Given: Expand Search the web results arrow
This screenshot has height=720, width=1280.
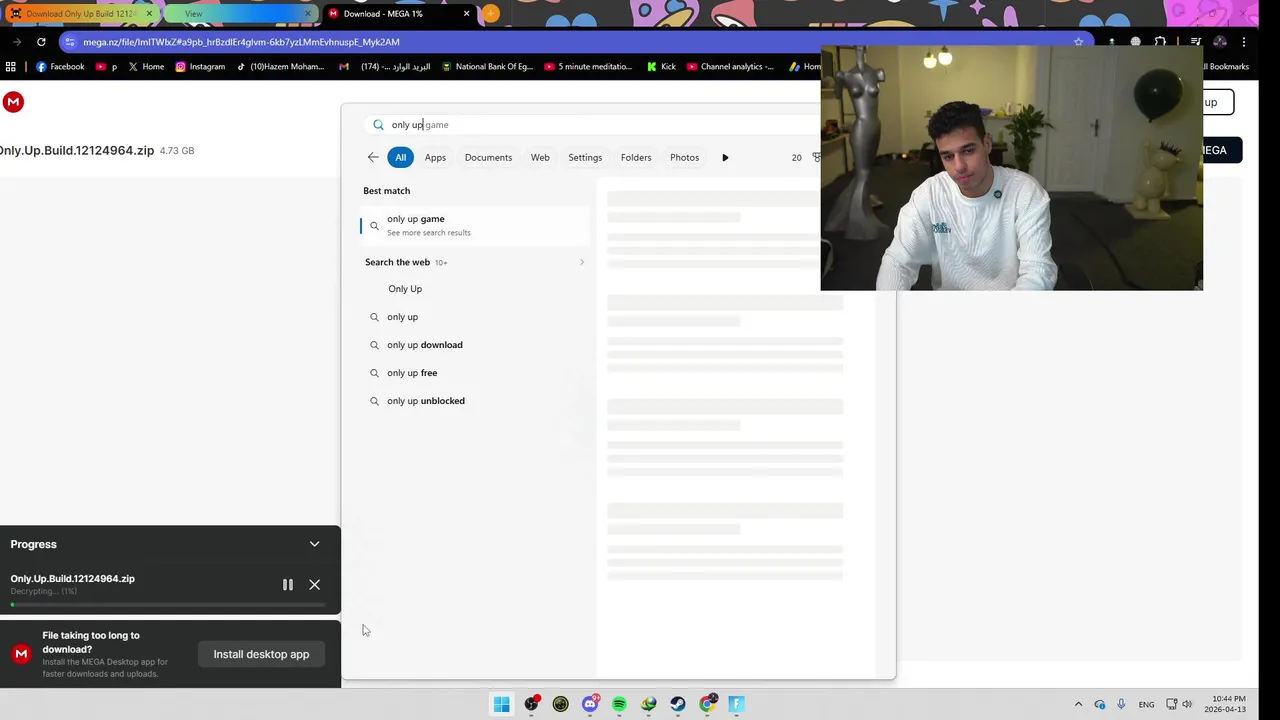Looking at the screenshot, I should [x=582, y=262].
